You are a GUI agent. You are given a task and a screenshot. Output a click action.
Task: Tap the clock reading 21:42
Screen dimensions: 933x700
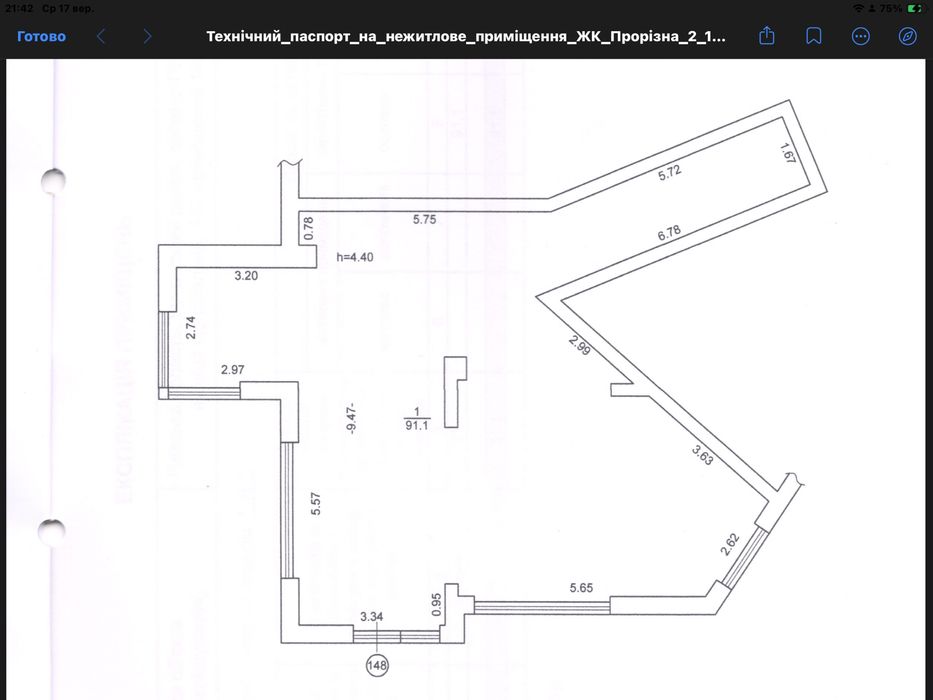[18, 8]
